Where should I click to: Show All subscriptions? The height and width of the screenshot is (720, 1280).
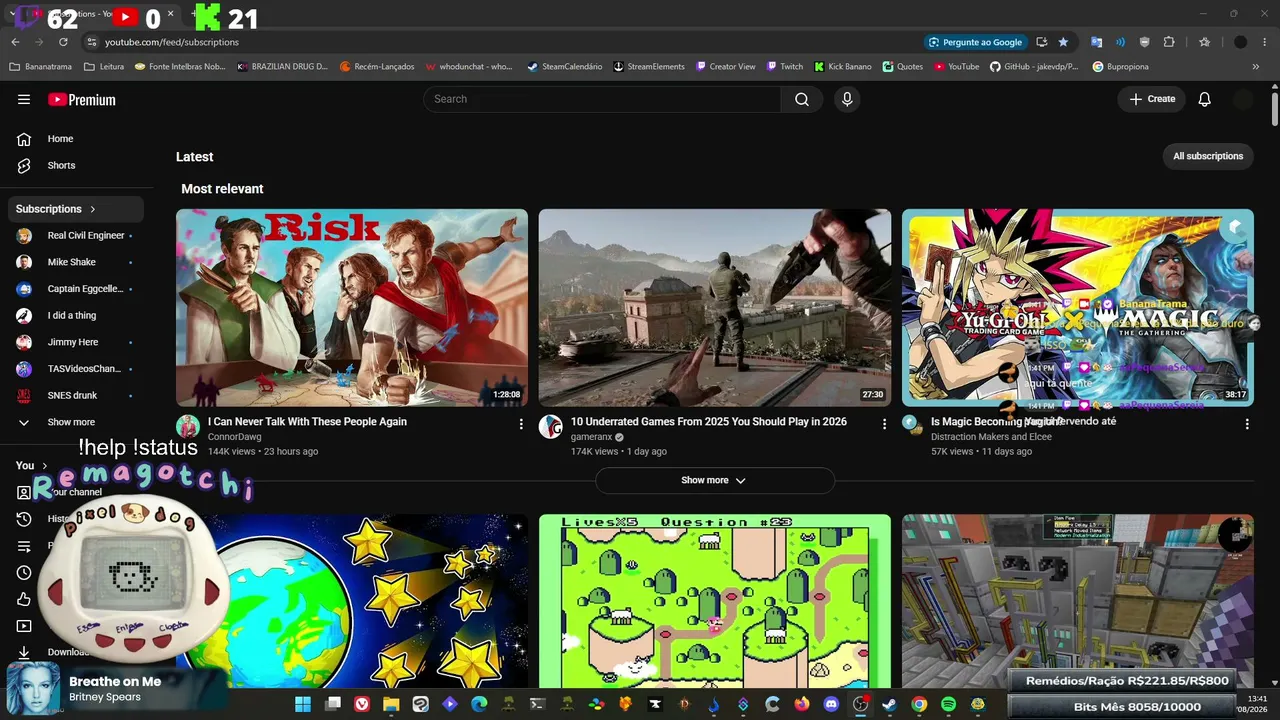pyautogui.click(x=1208, y=156)
